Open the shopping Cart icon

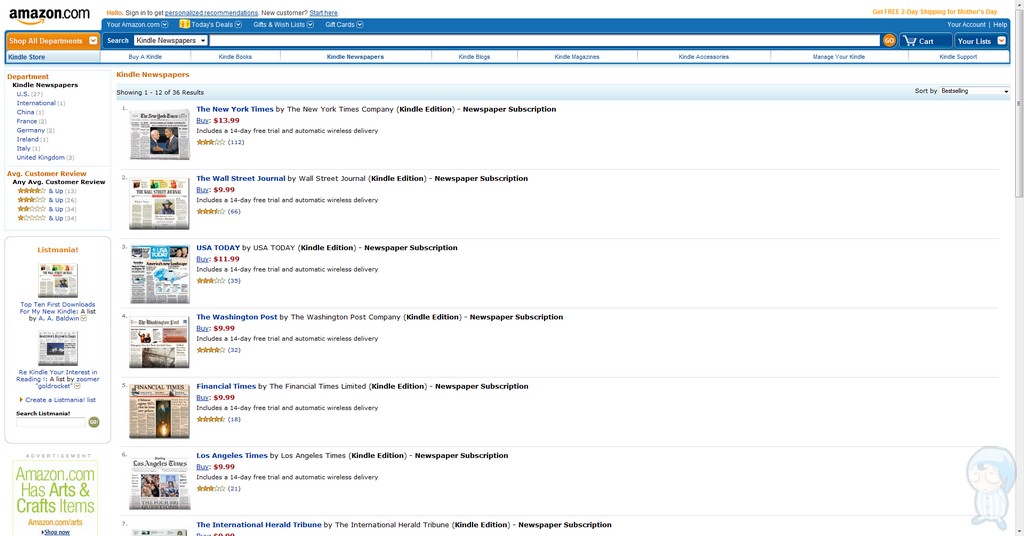coord(910,40)
